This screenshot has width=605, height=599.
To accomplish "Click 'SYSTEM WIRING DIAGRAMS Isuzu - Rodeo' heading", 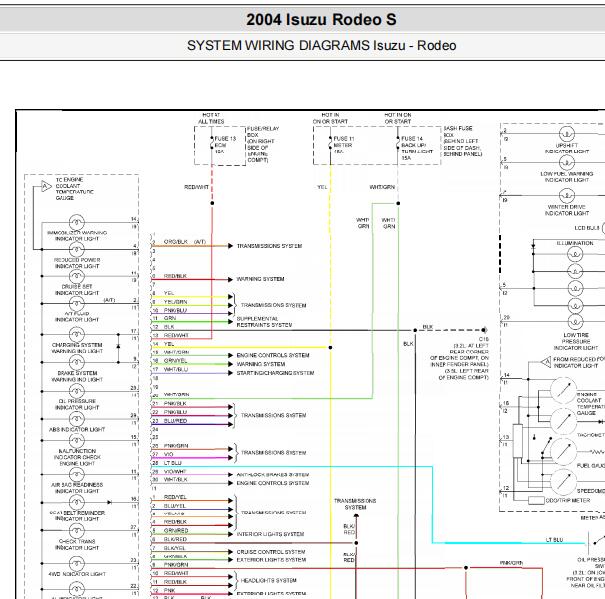I will 321,46.
